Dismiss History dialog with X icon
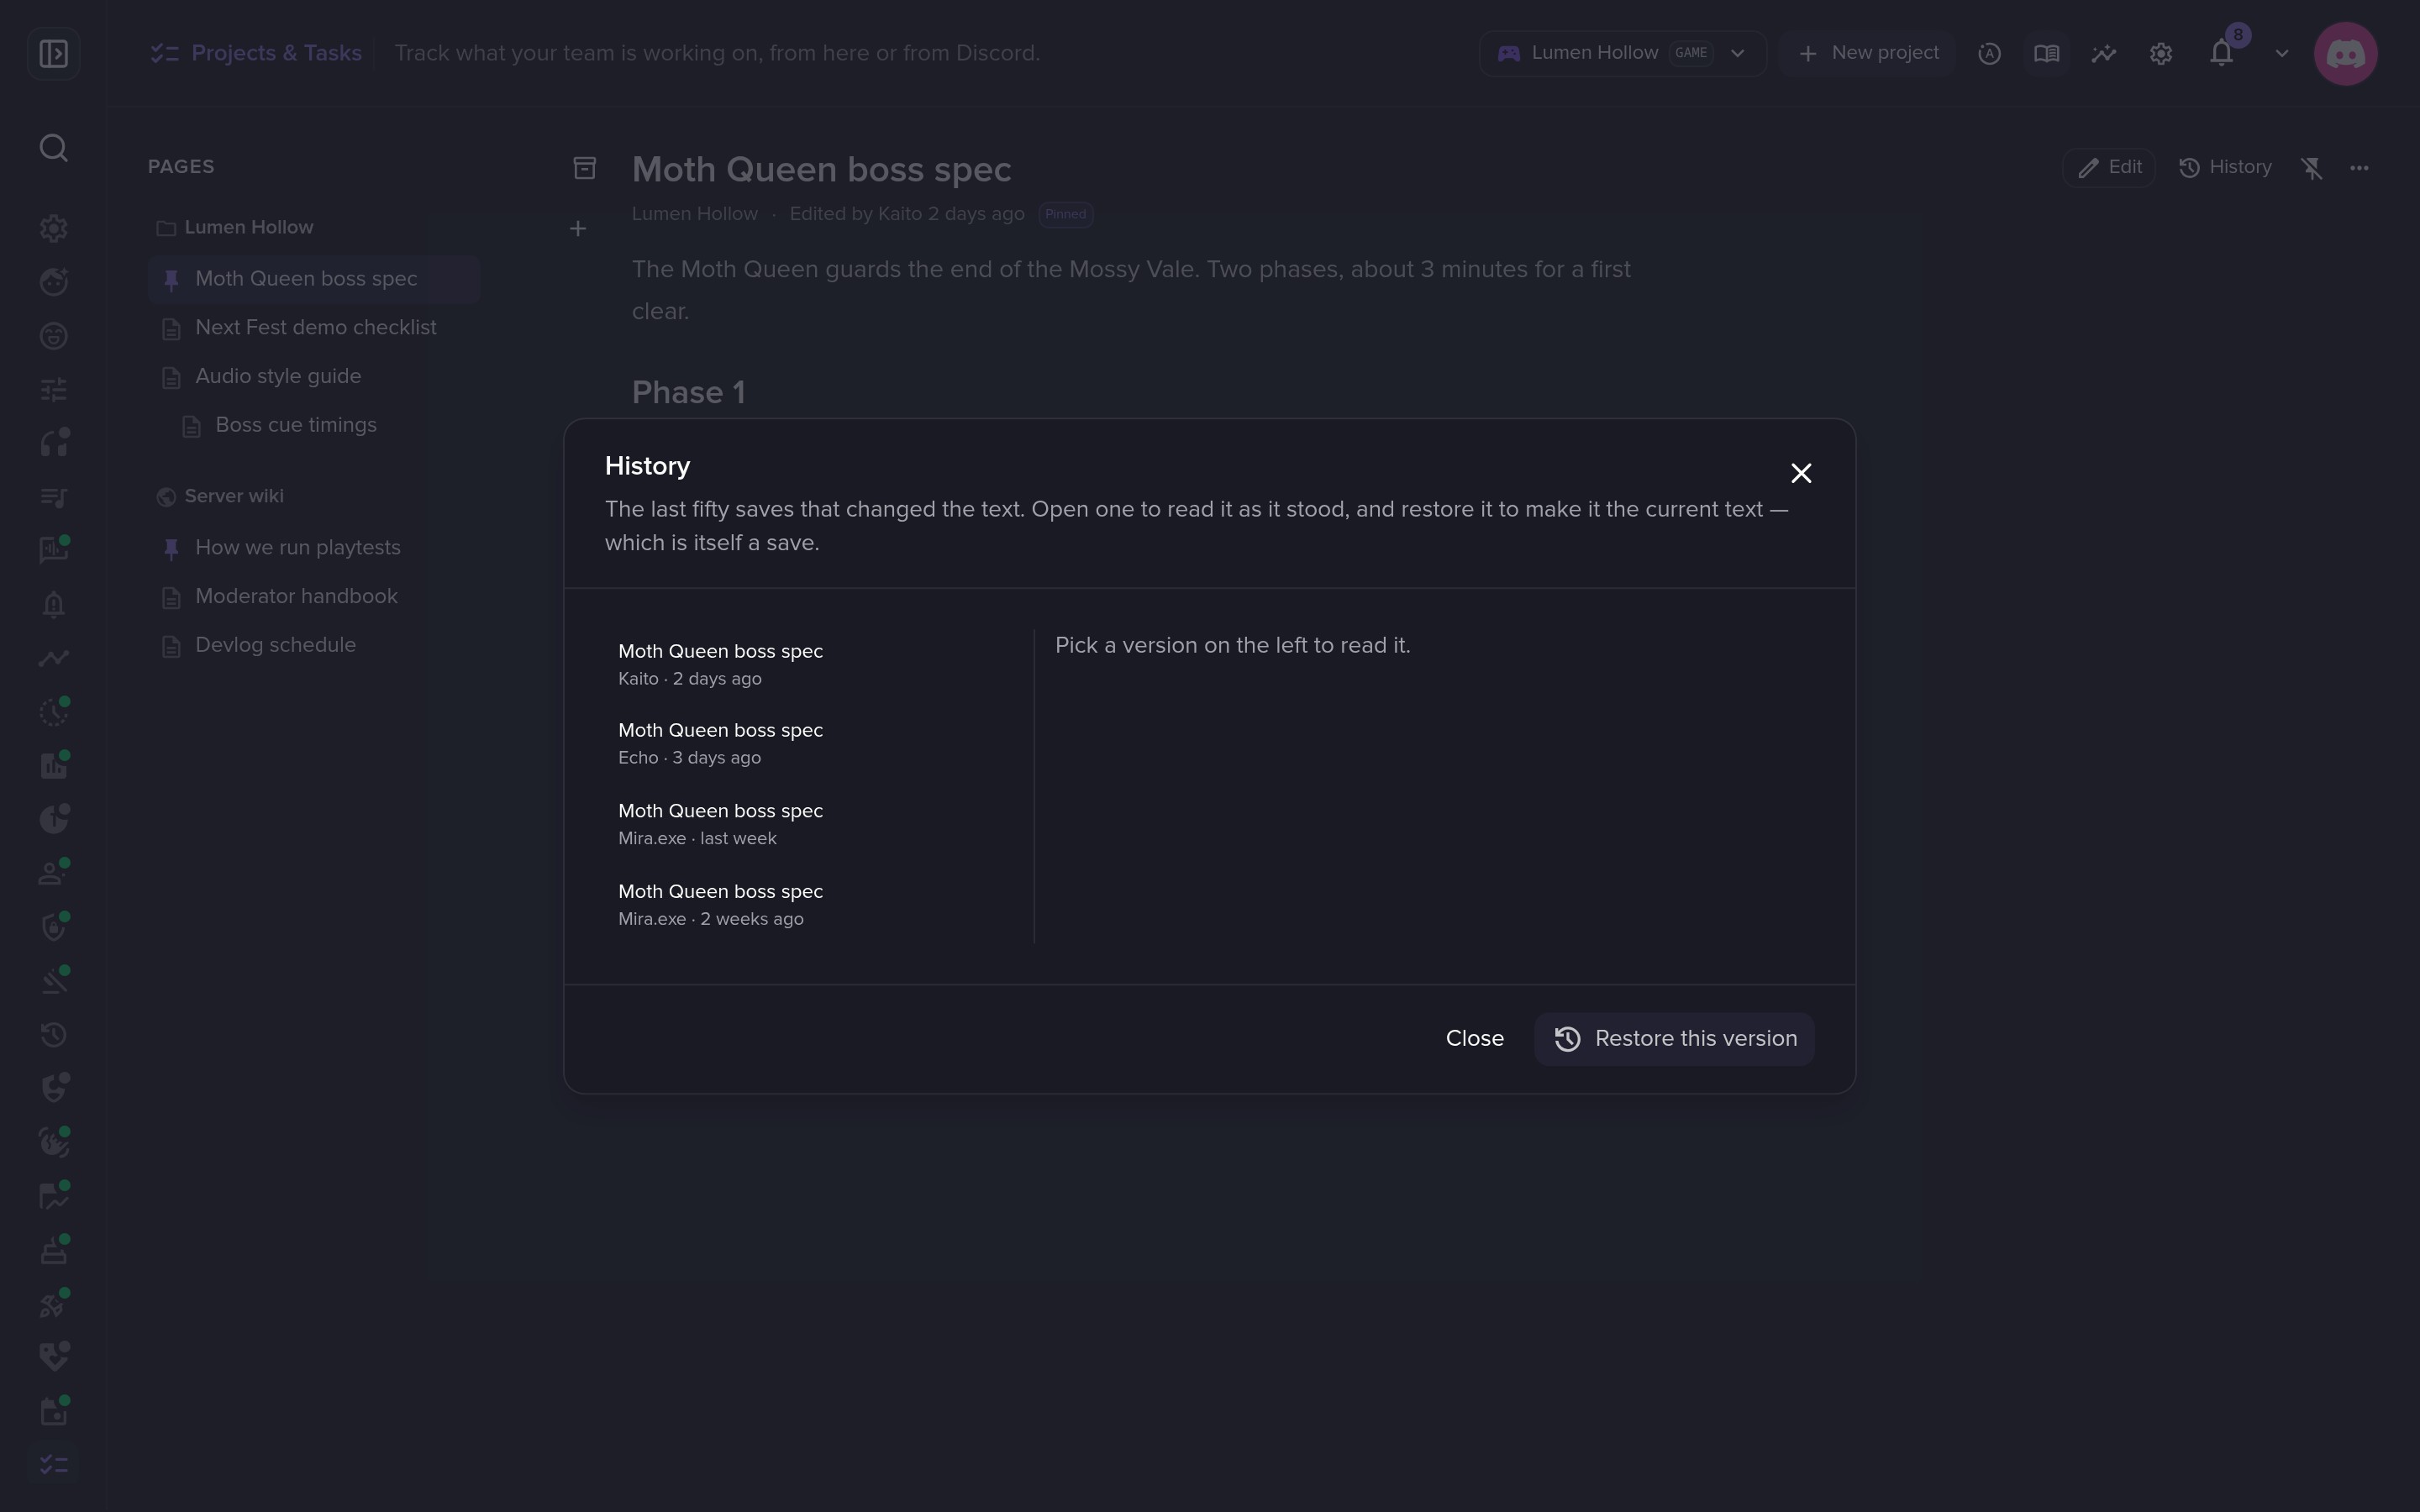The width and height of the screenshot is (2420, 1512). pyautogui.click(x=1801, y=473)
